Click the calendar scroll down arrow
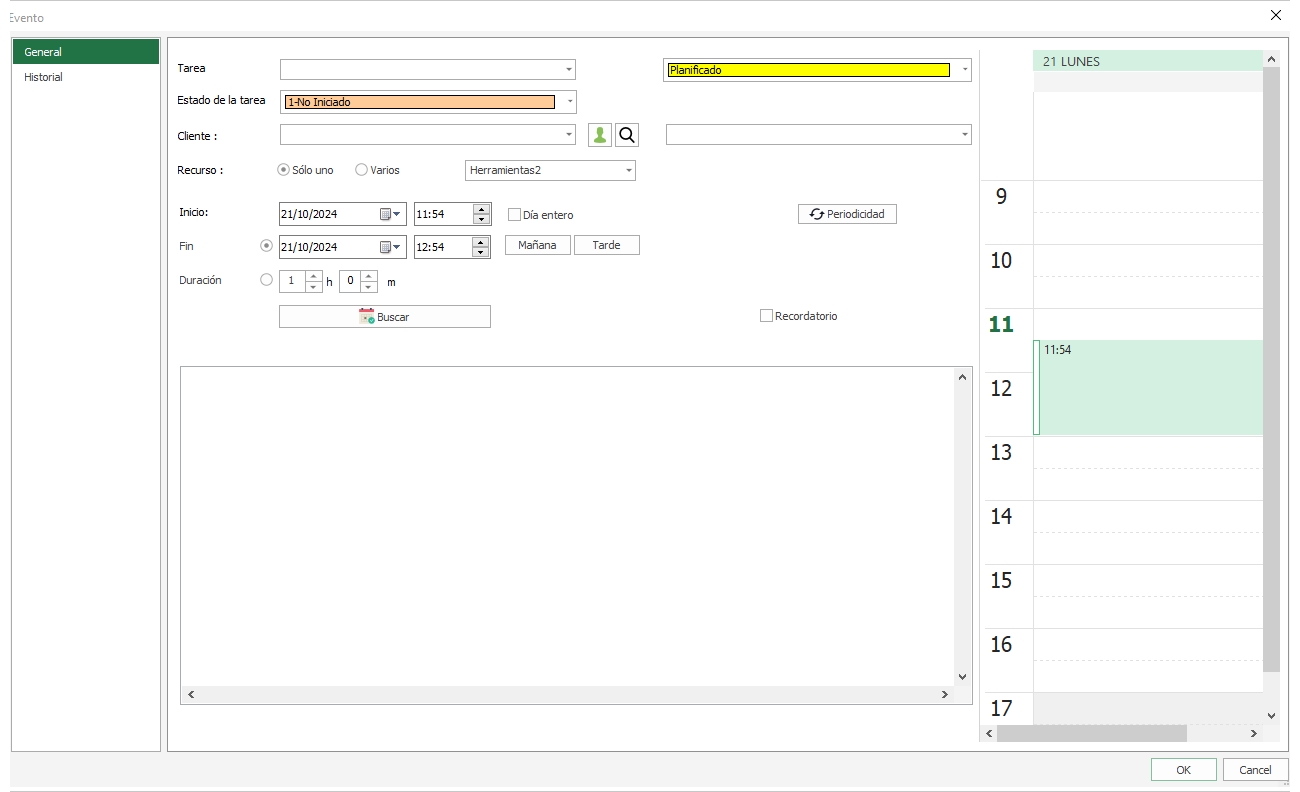This screenshot has width=1300, height=792. click(1272, 715)
